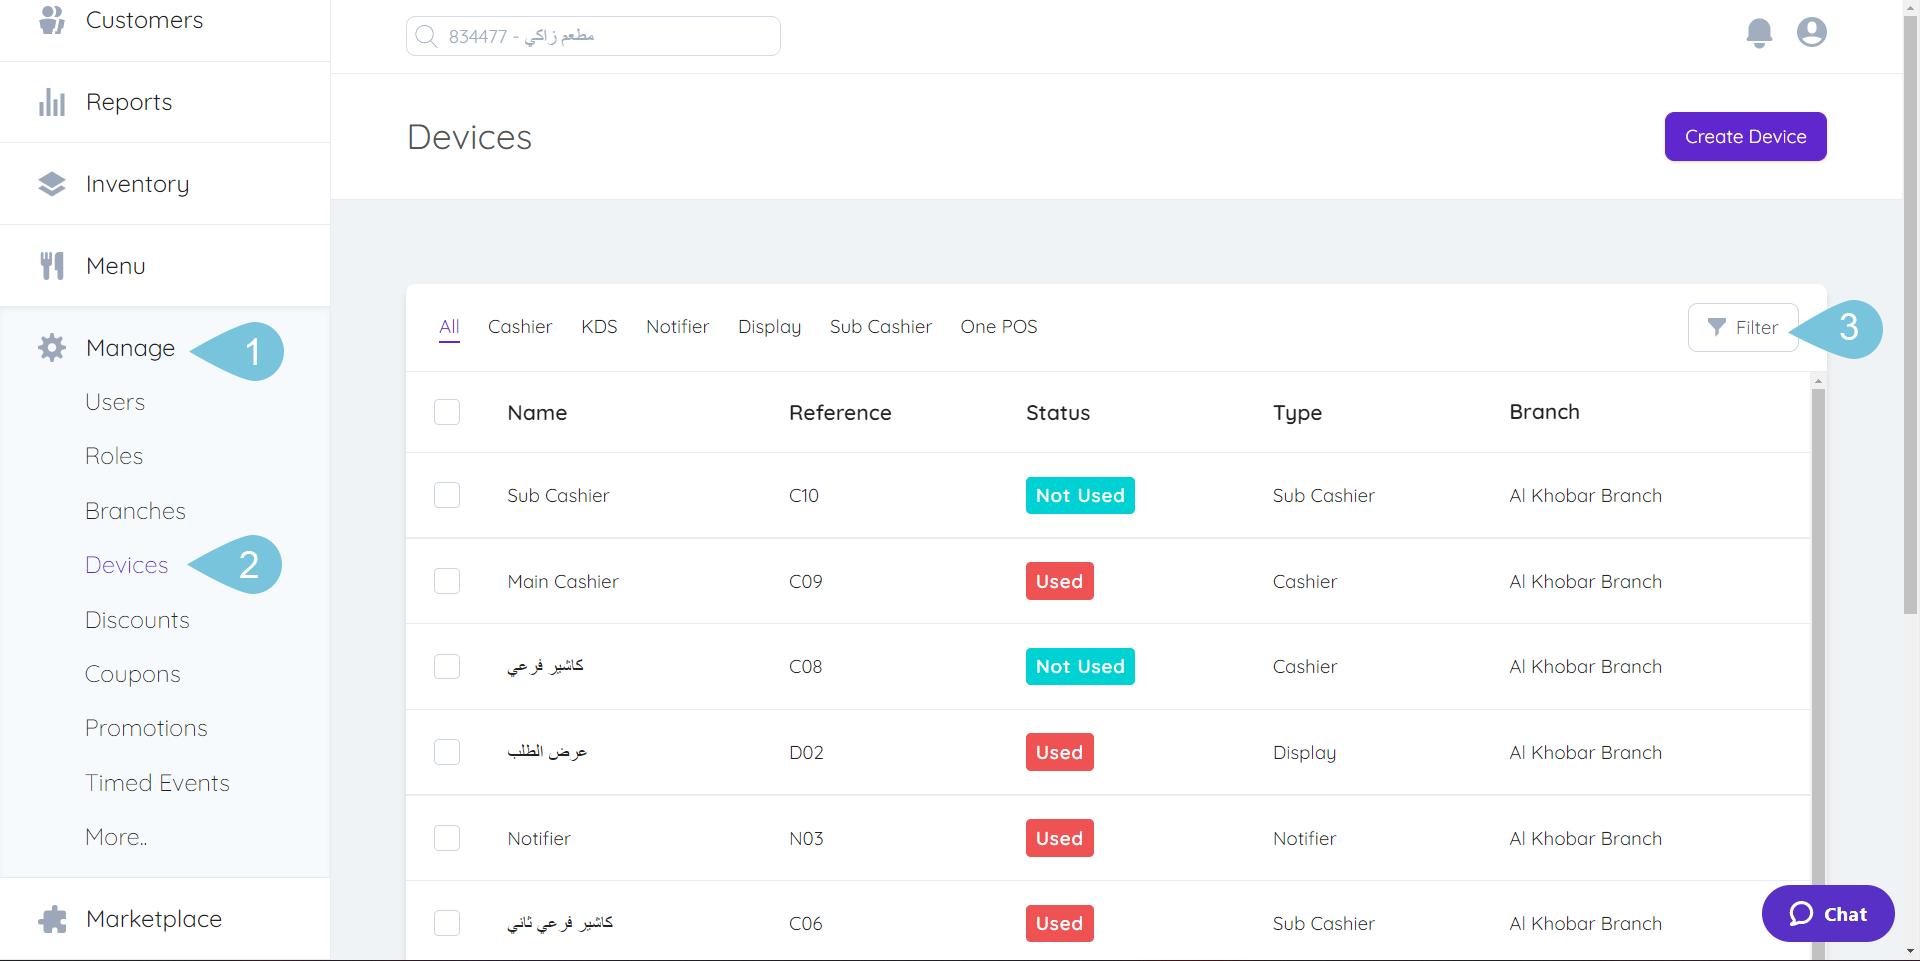
Task: Collapse the Manage sidebar section
Action: [x=130, y=348]
